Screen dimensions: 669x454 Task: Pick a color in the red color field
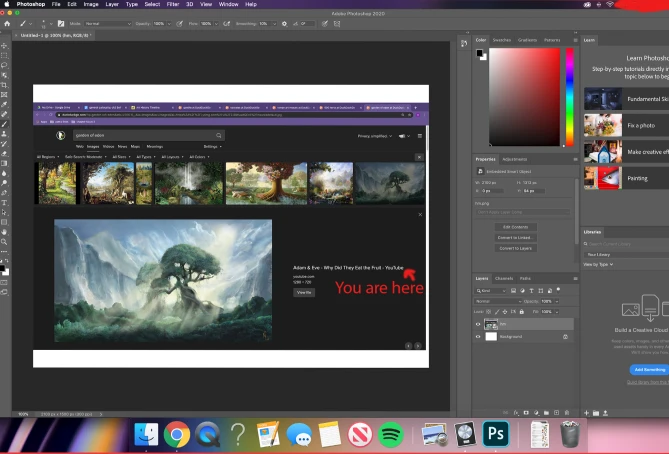524,97
